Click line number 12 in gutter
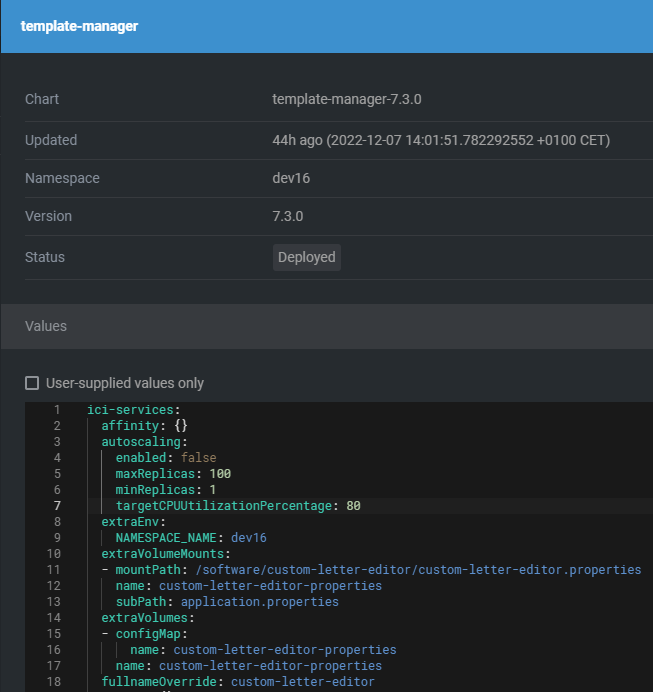Viewport: 653px width, 692px height. click(54, 586)
